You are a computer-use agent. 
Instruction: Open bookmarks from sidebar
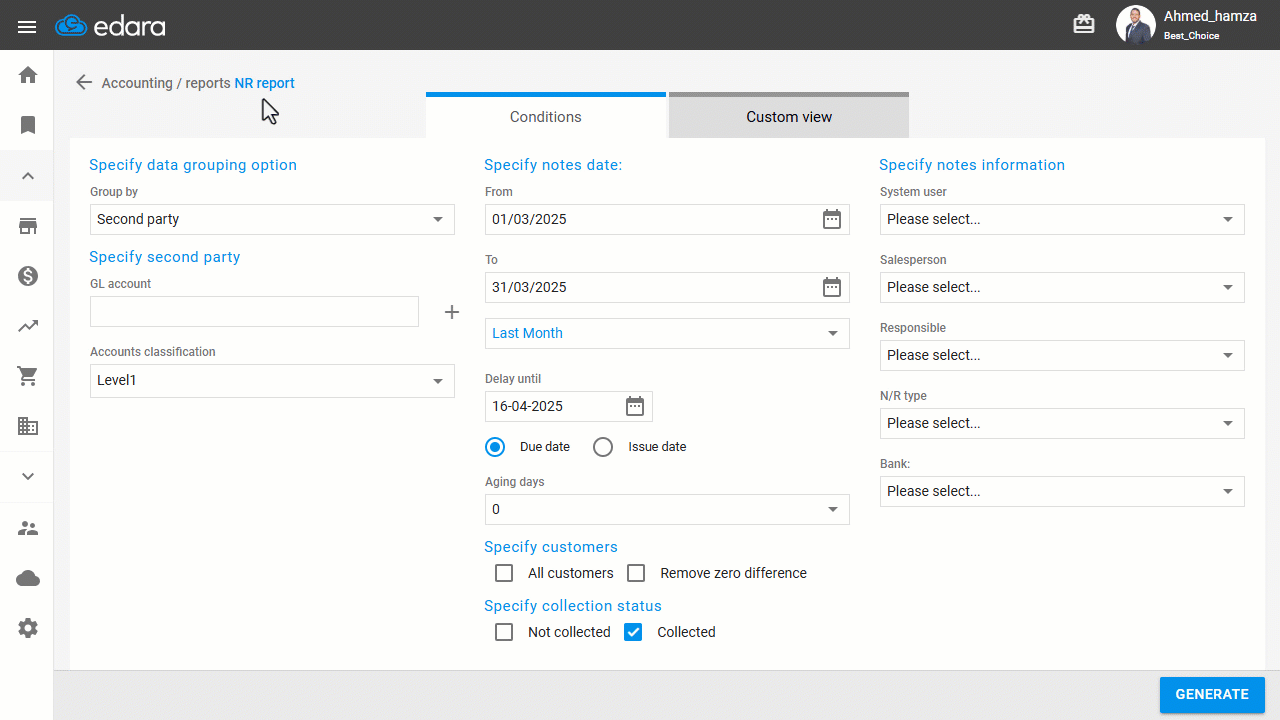tap(28, 125)
